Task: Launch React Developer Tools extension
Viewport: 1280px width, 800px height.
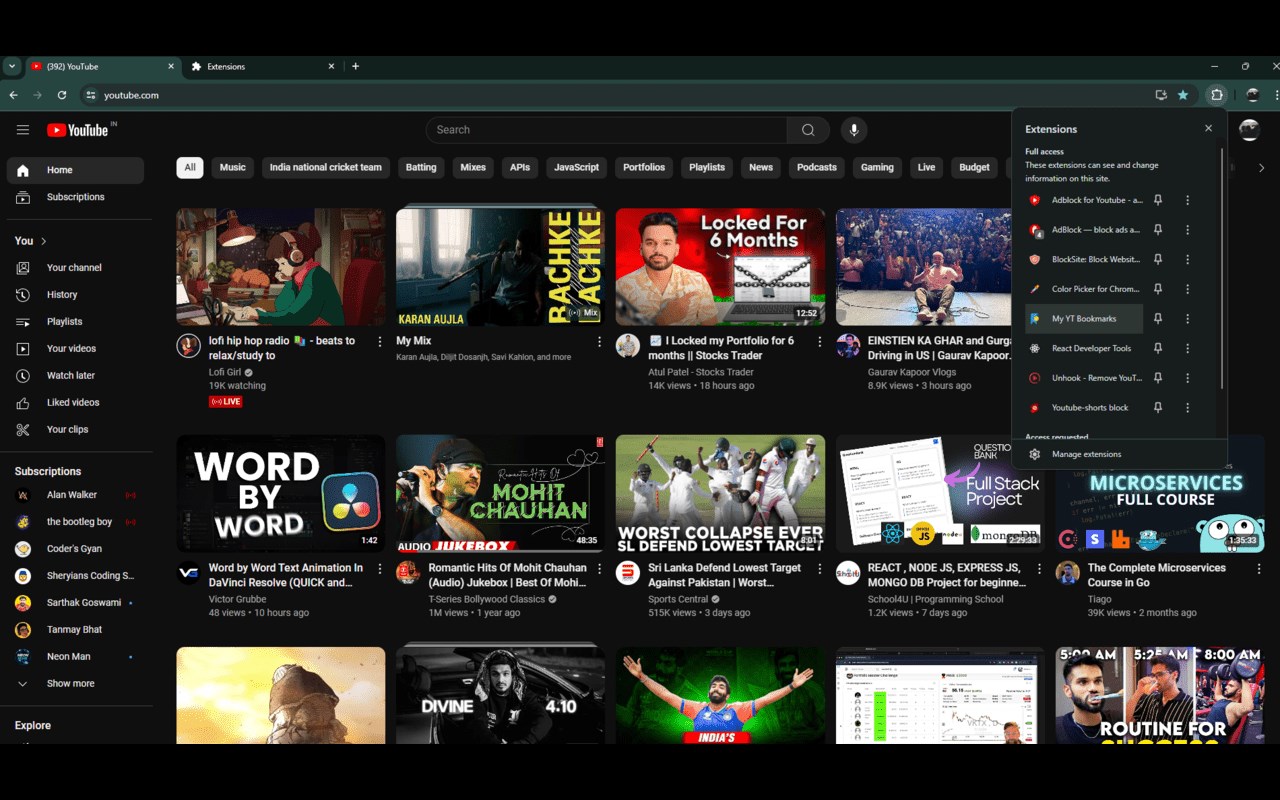Action: [x=1084, y=349]
